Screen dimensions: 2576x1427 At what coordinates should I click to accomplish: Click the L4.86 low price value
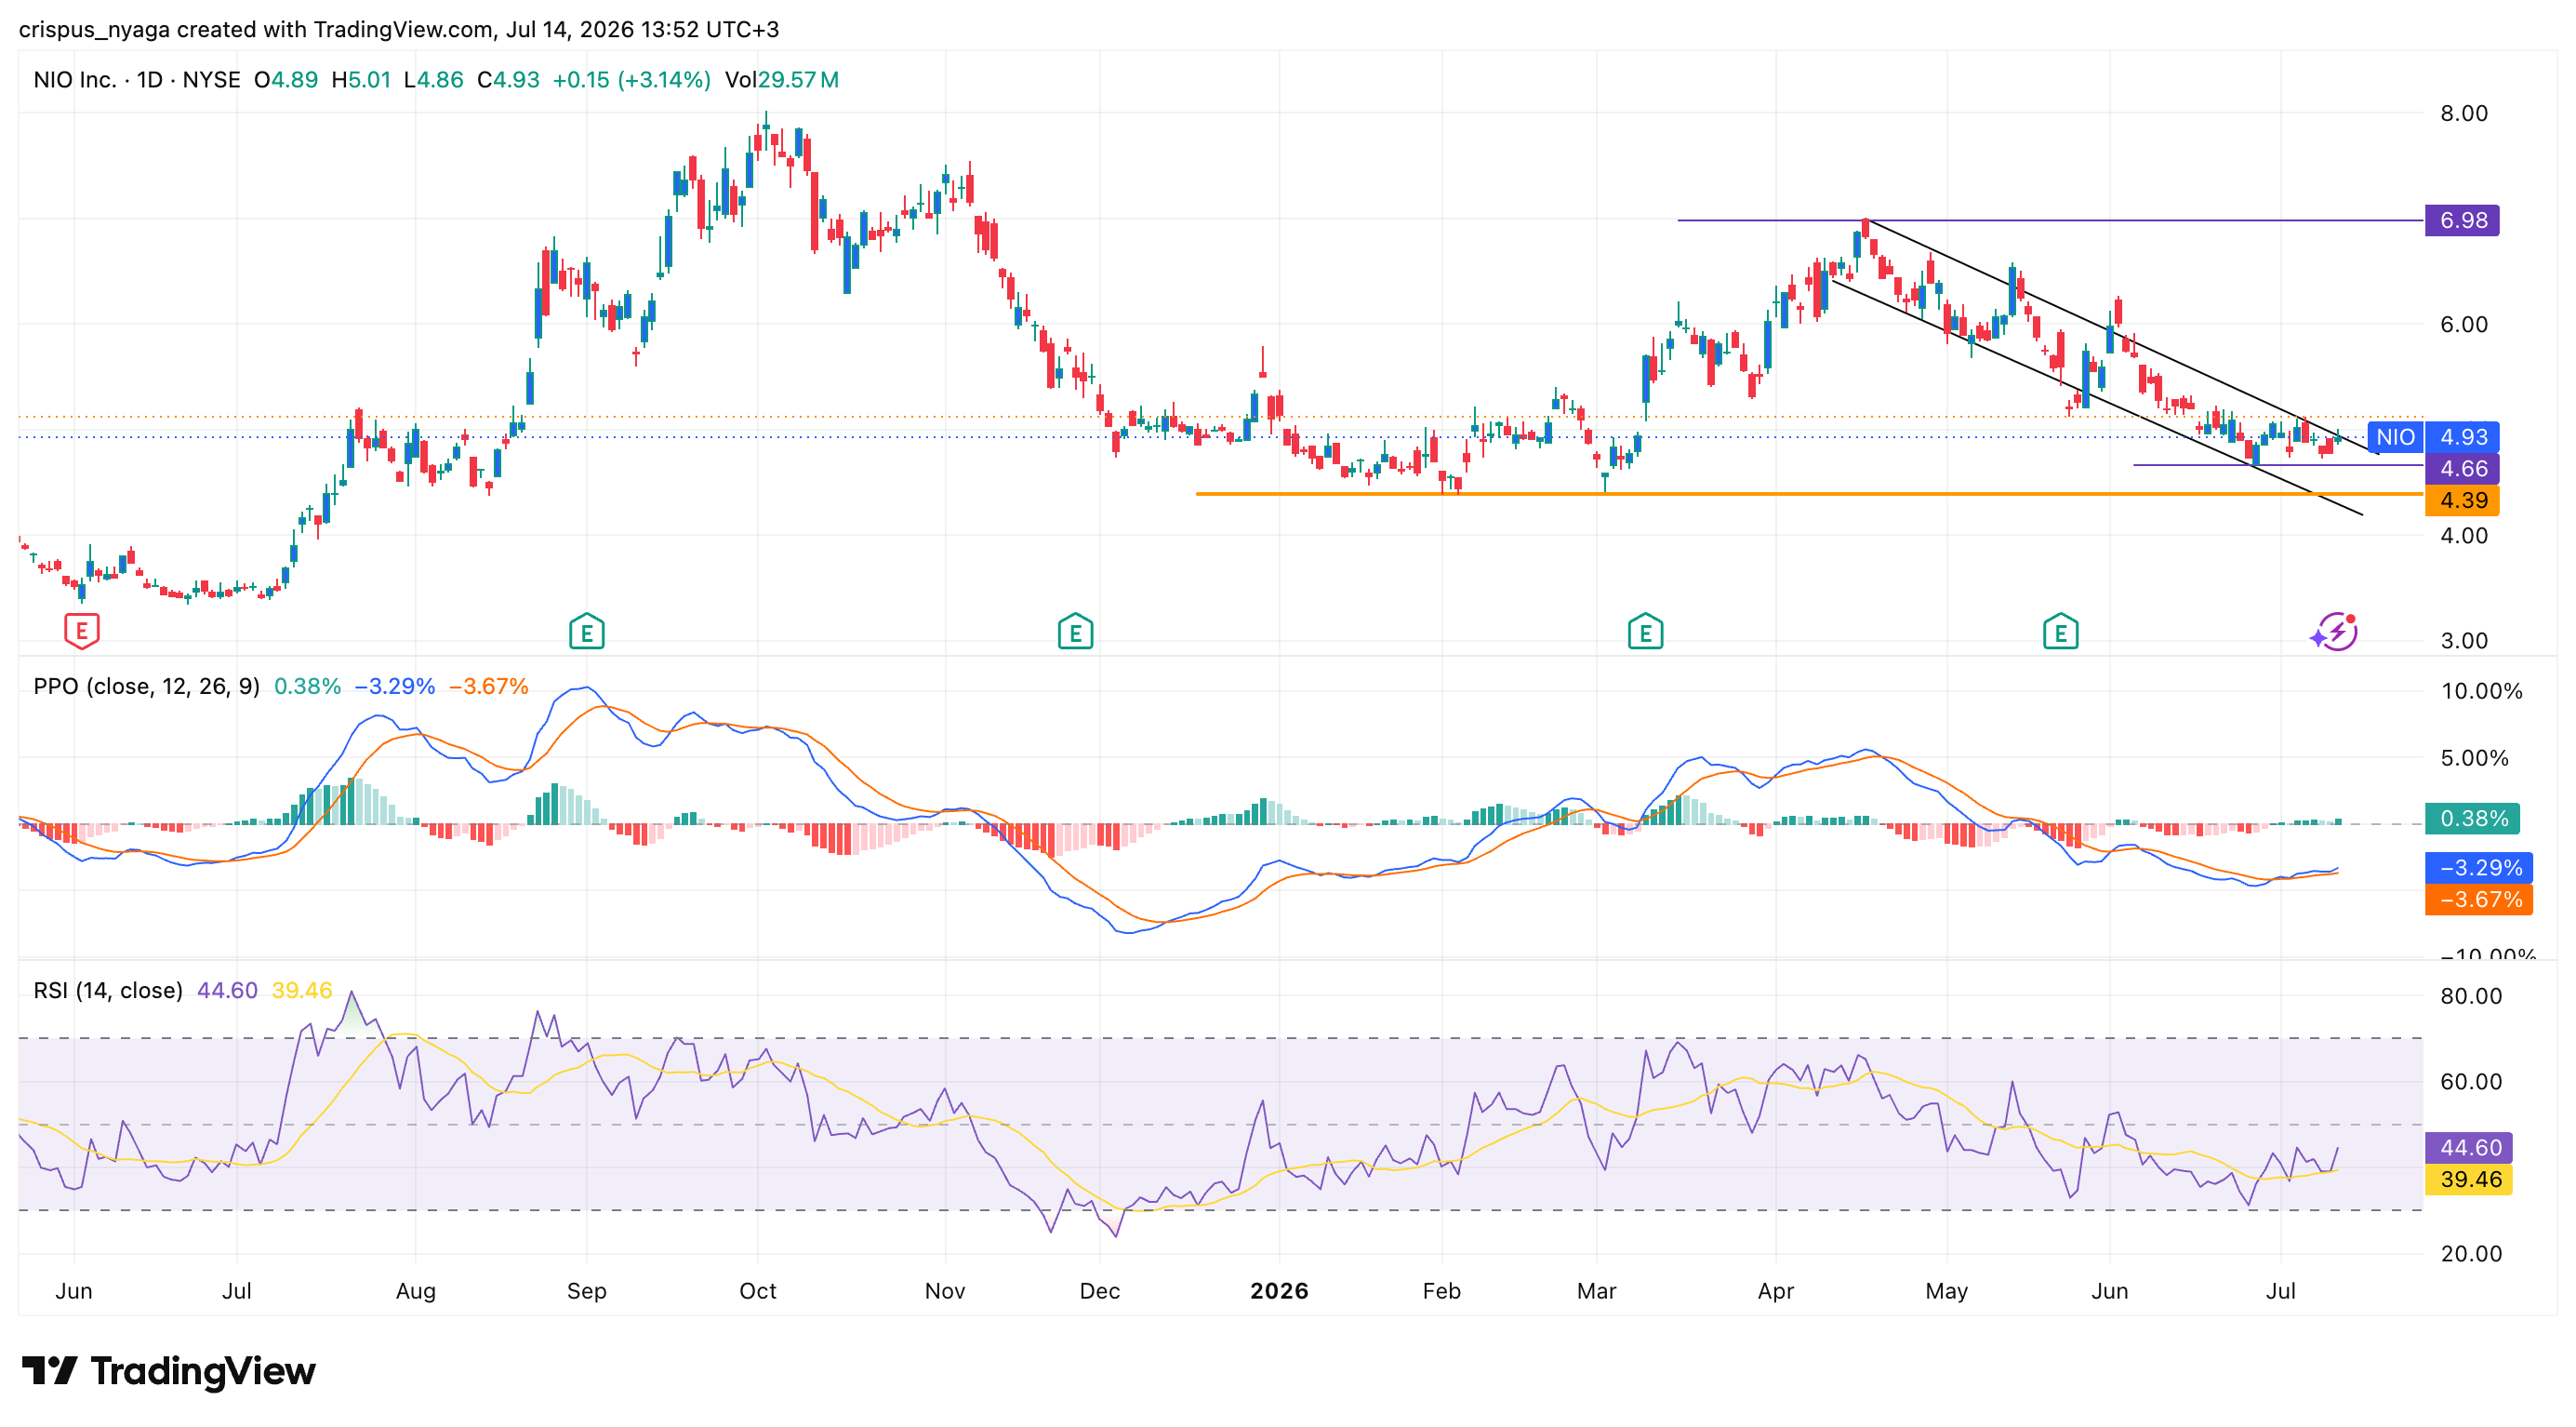point(433,80)
